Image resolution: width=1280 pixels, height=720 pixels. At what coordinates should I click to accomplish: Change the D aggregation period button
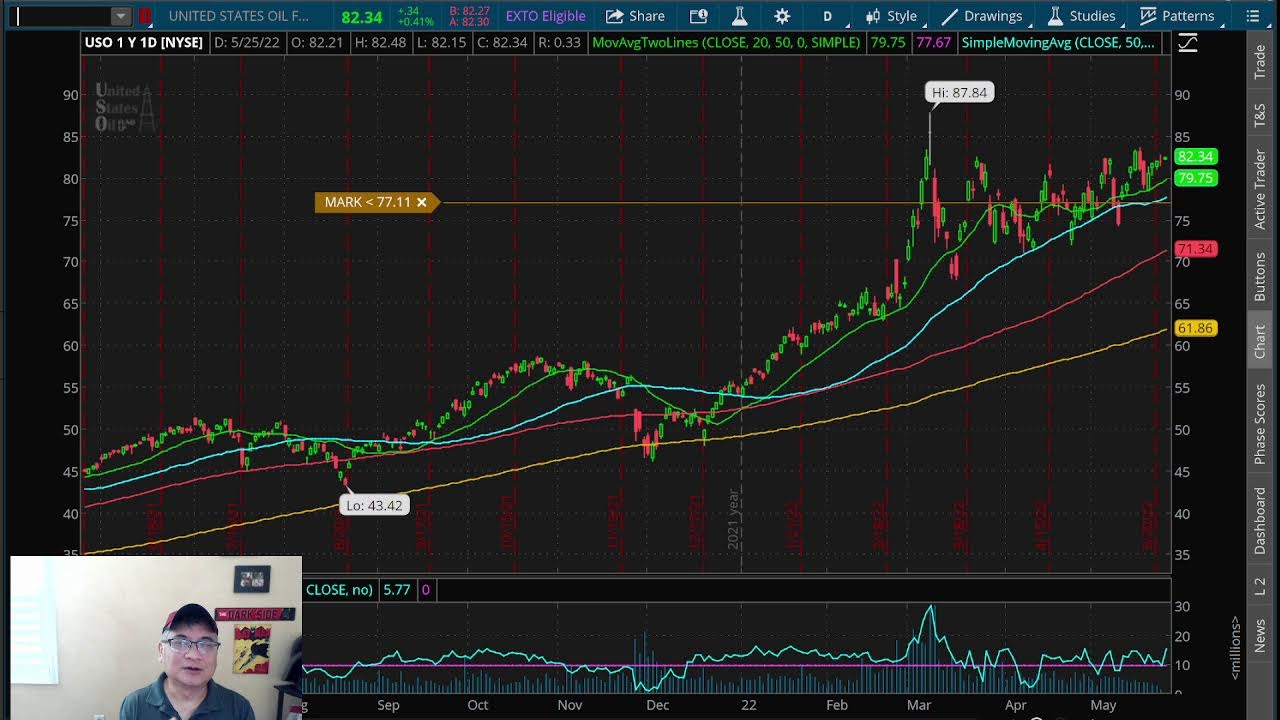(x=827, y=16)
